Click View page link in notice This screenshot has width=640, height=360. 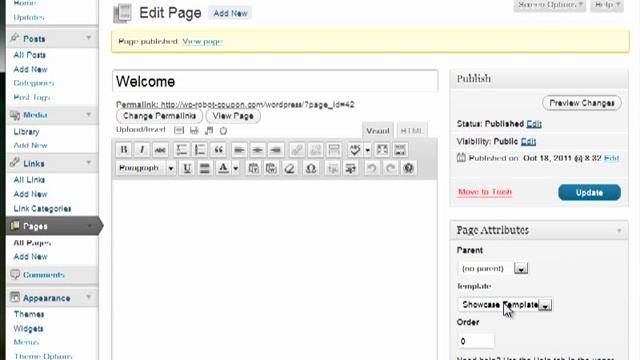pos(202,41)
